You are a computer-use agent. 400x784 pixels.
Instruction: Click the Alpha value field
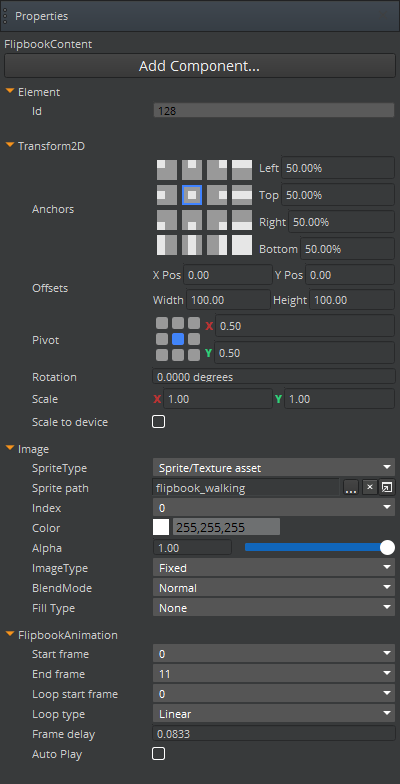click(x=192, y=548)
